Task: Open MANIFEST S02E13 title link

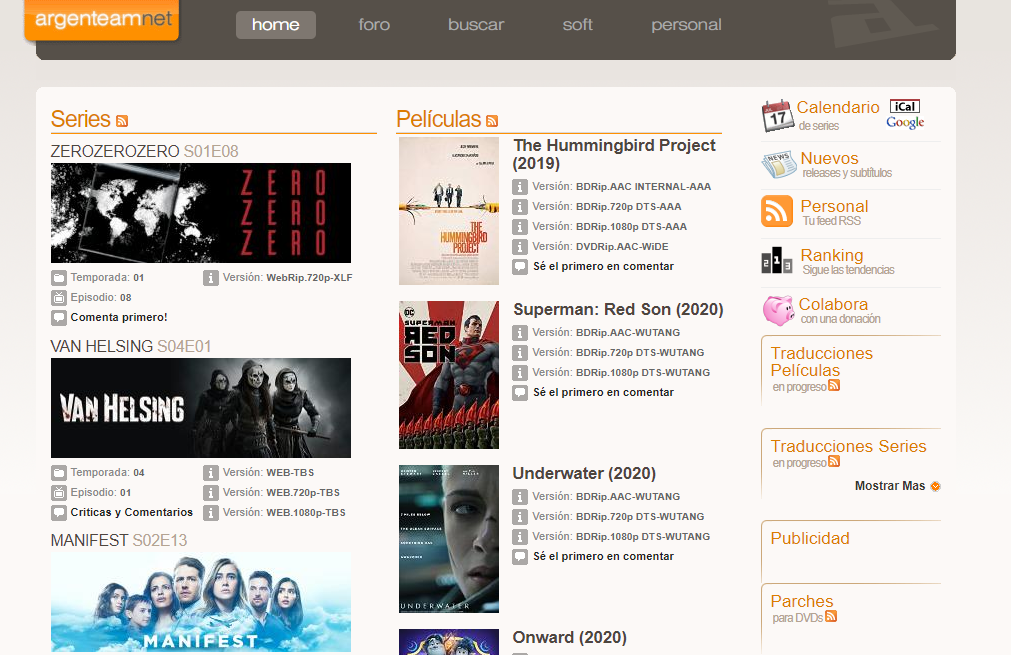Action: [119, 540]
